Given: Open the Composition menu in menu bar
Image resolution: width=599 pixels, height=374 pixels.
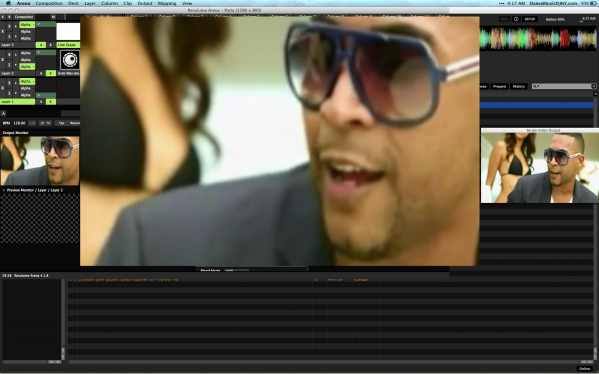Looking at the screenshot, I should pos(49,3).
